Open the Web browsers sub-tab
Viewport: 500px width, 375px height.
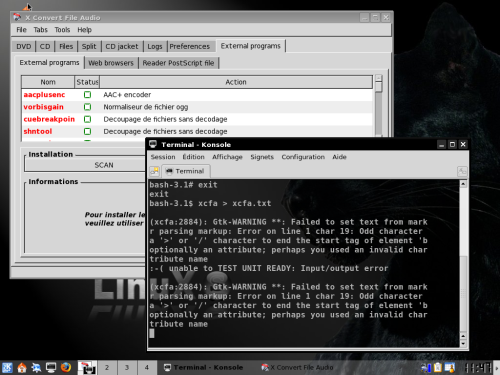point(111,63)
